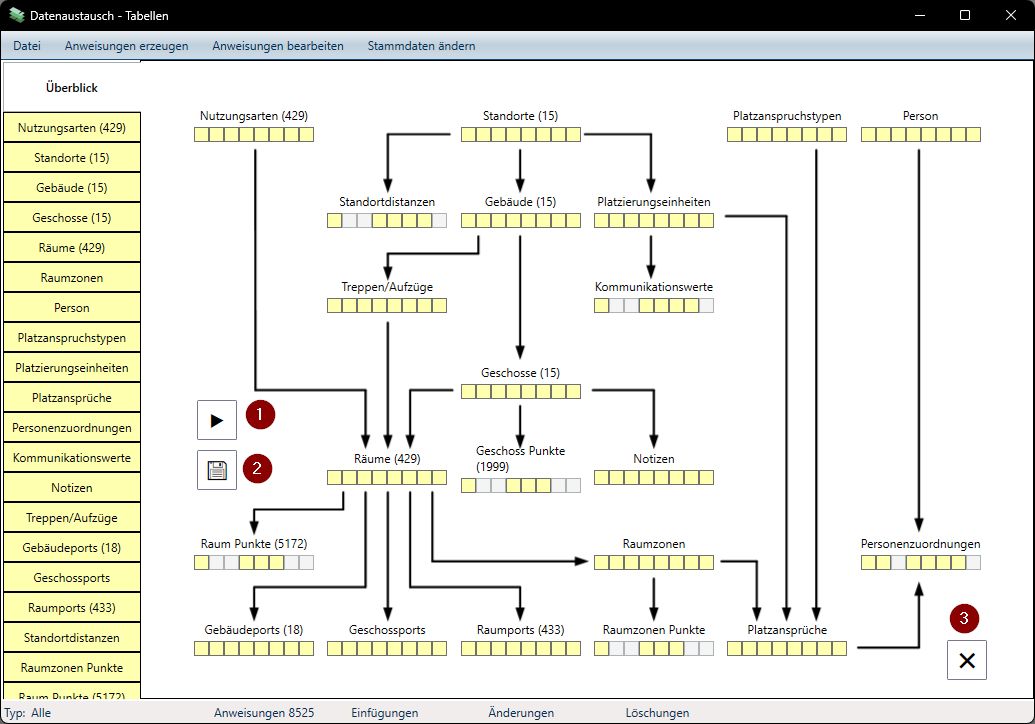The width and height of the screenshot is (1035, 724).
Task: Open the Datei menu
Action: (27, 46)
